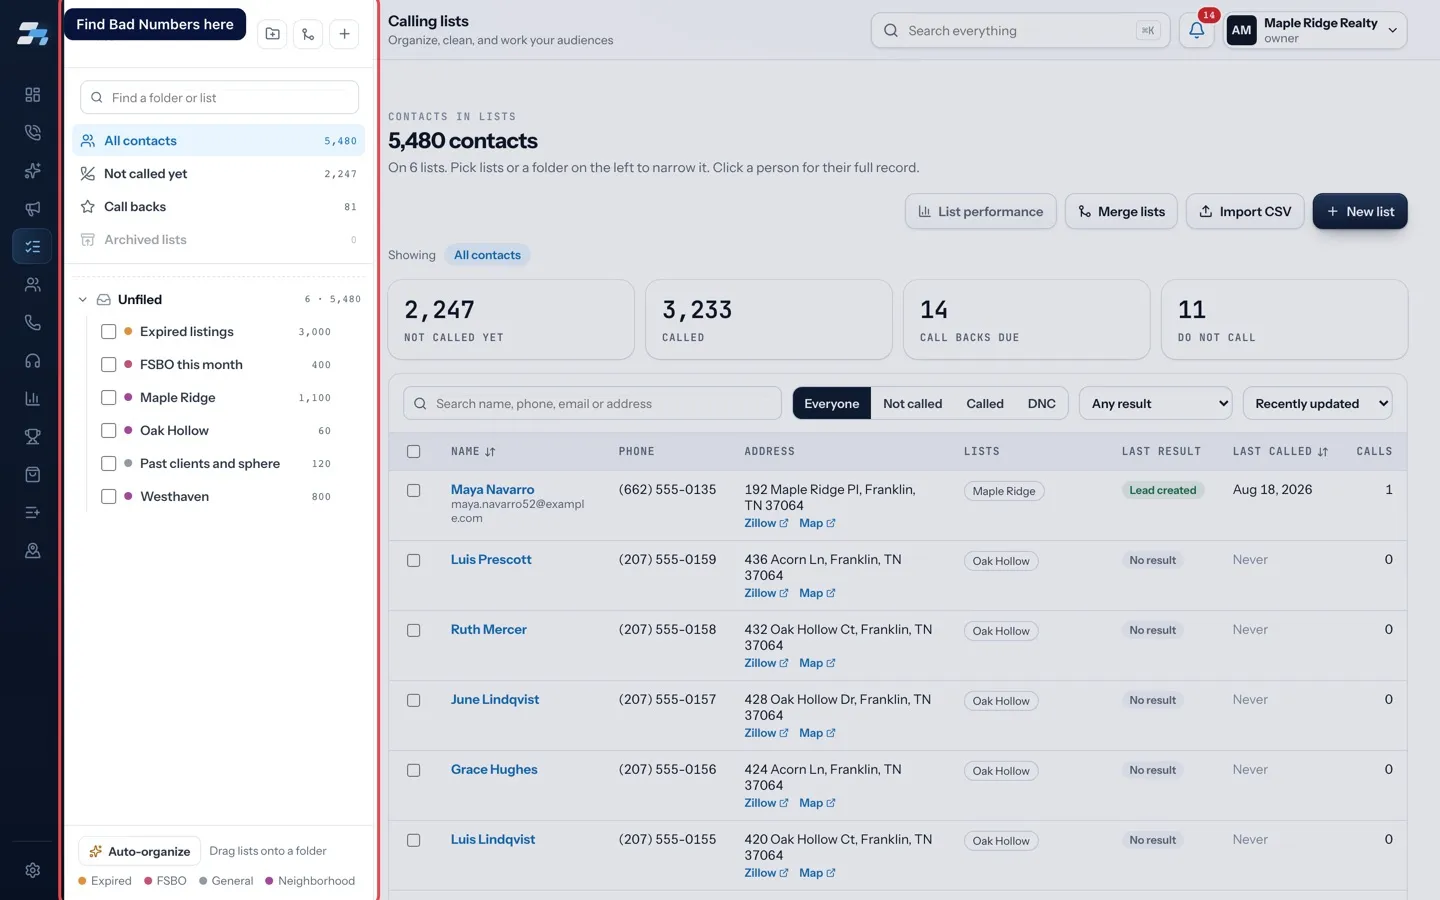Sort by the Name column arrows
Viewport: 1440px width, 900px height.
click(490, 452)
